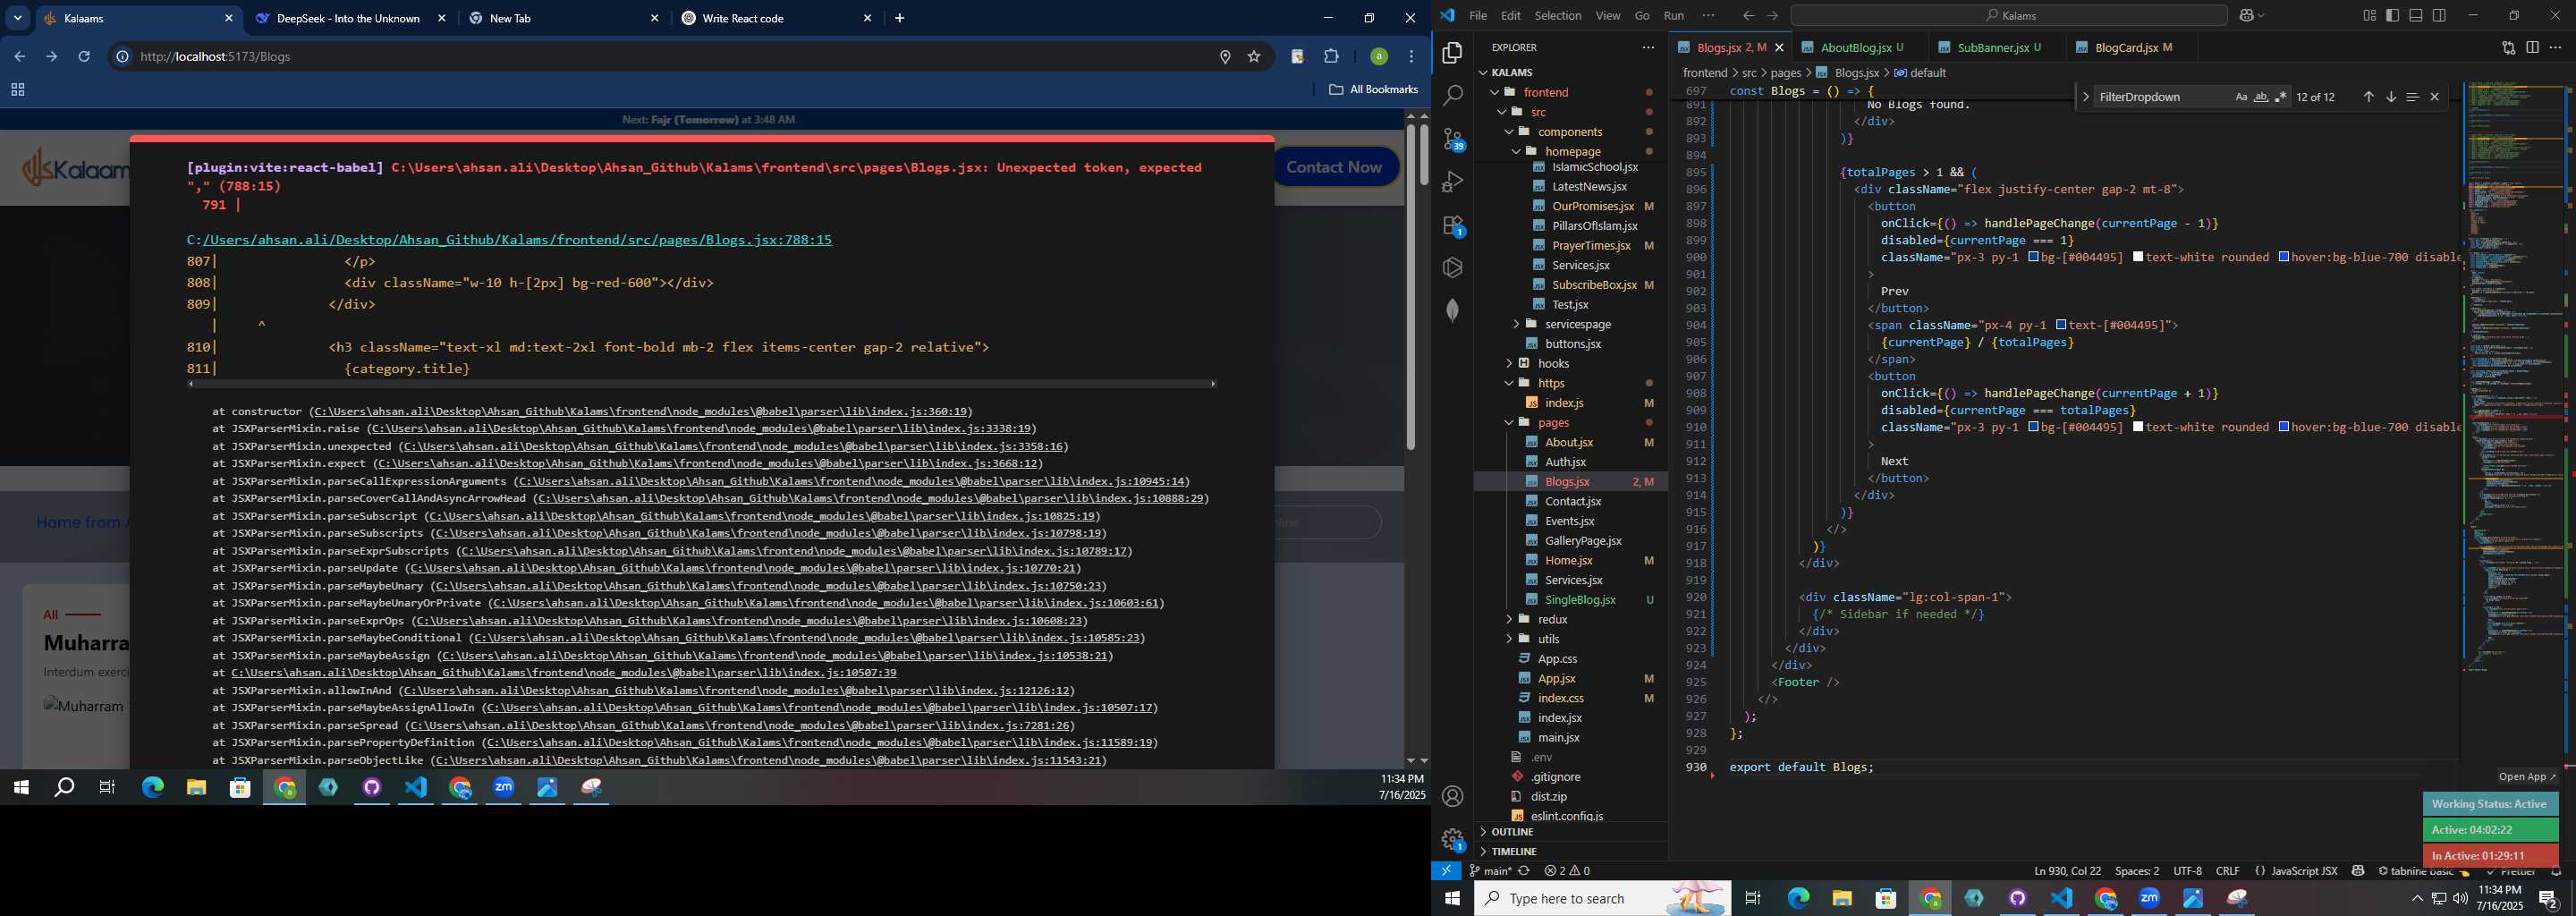This screenshot has height=916, width=2576.
Task: Toggle Match Whole Word in find widget
Action: coord(2261,97)
